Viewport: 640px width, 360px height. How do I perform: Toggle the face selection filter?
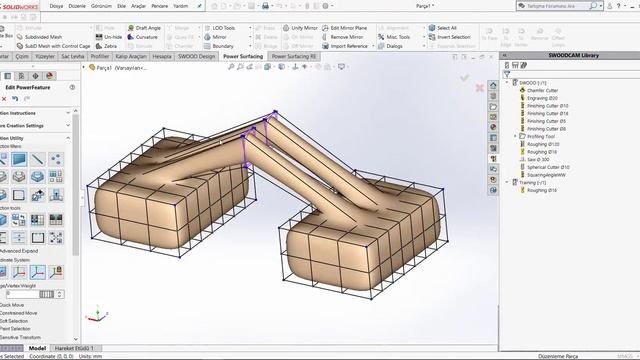tap(19, 159)
